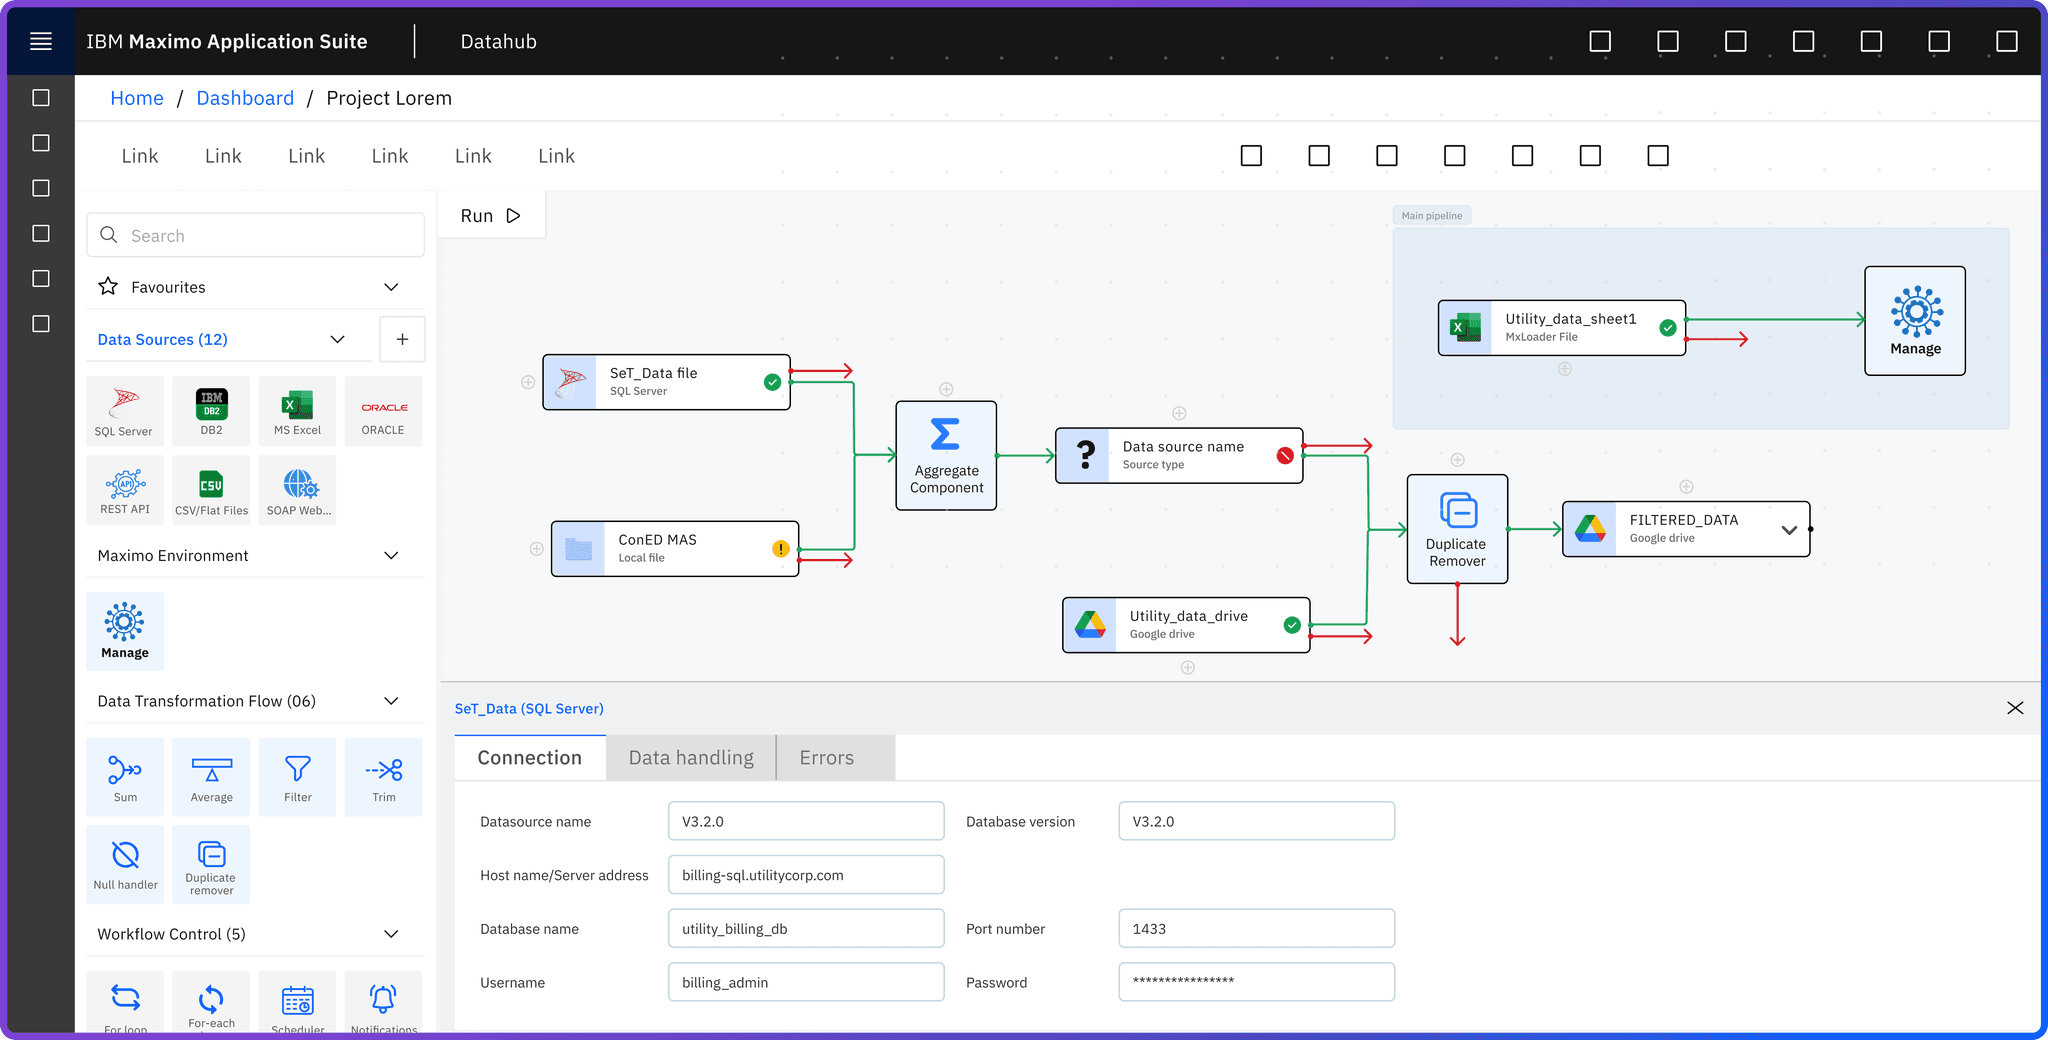Focus the Search input in component palette
2048x1040 pixels.
point(256,235)
